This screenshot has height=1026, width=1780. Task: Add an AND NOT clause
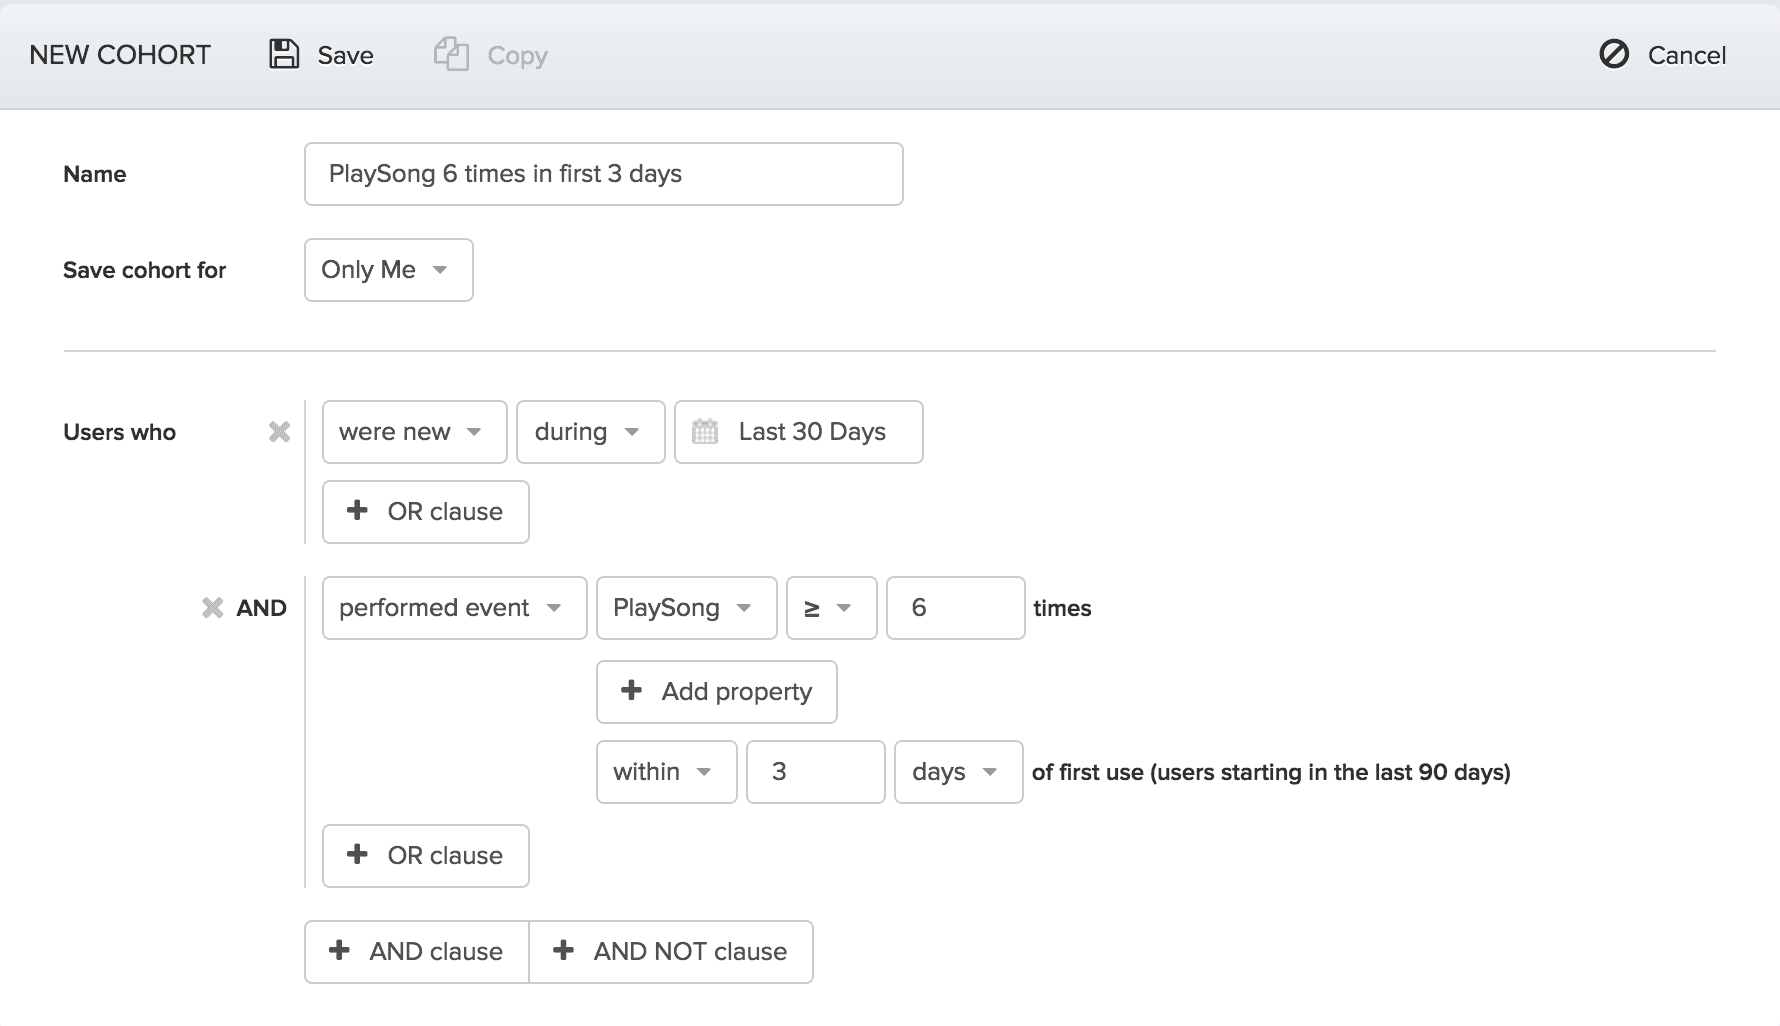tap(671, 951)
